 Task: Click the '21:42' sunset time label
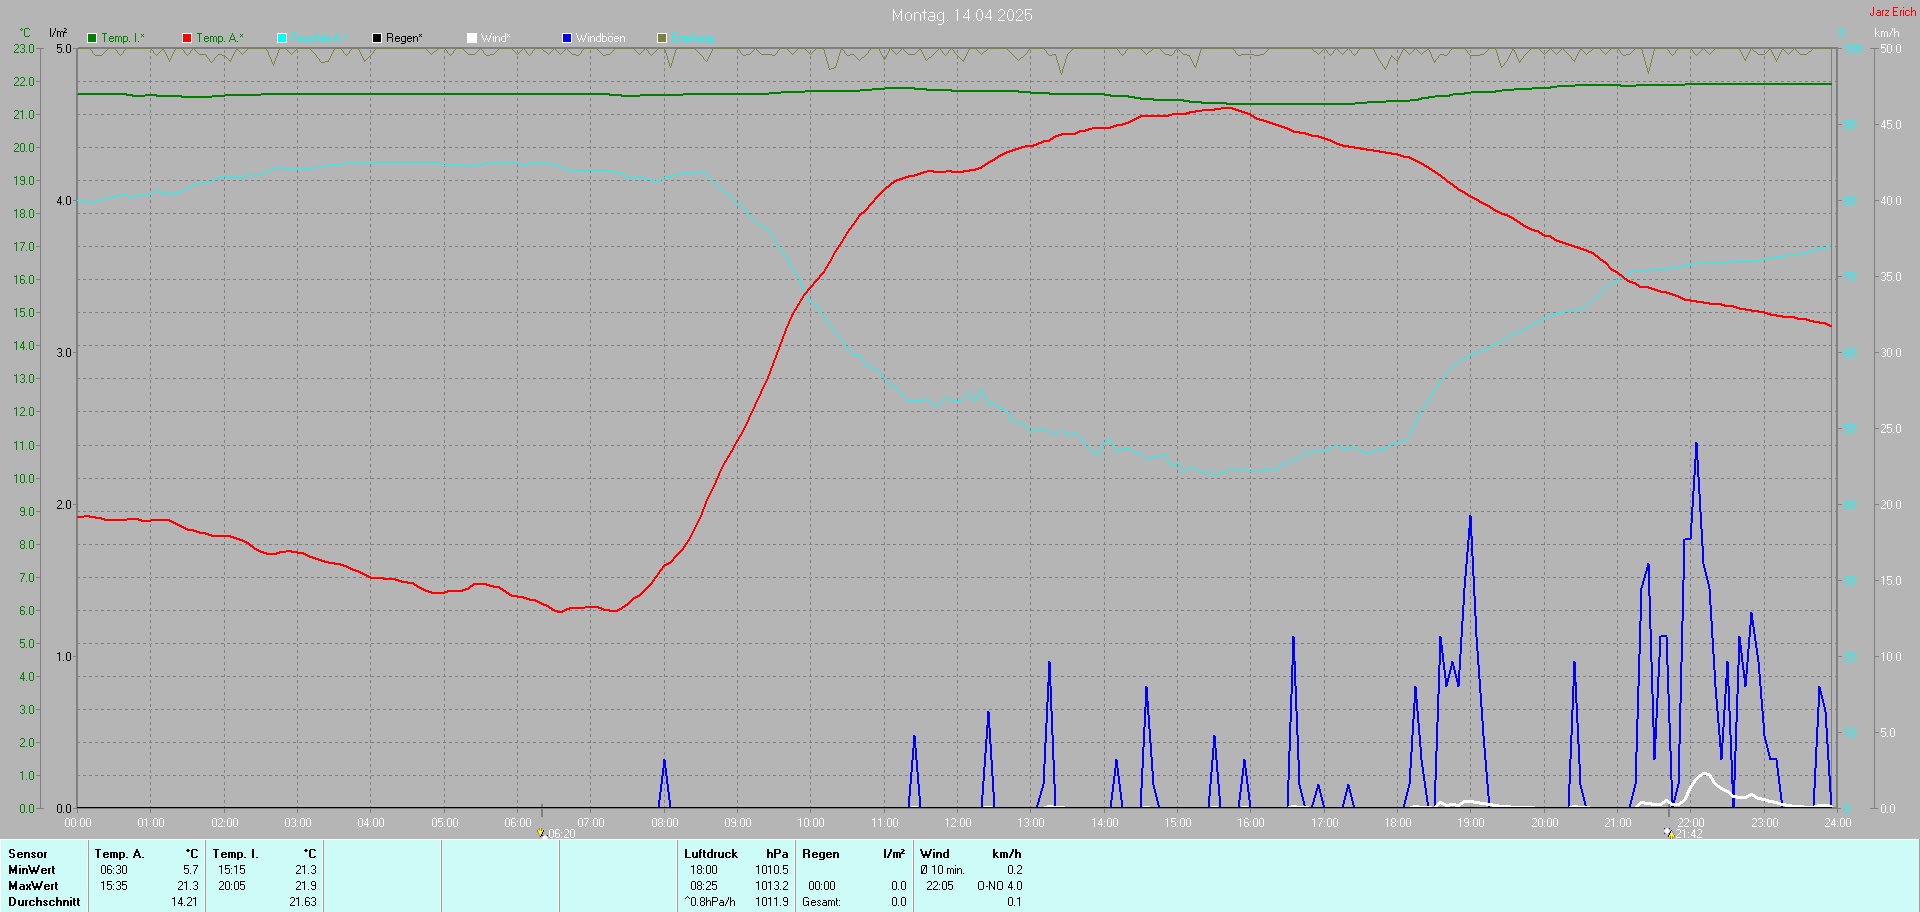(x=1689, y=834)
